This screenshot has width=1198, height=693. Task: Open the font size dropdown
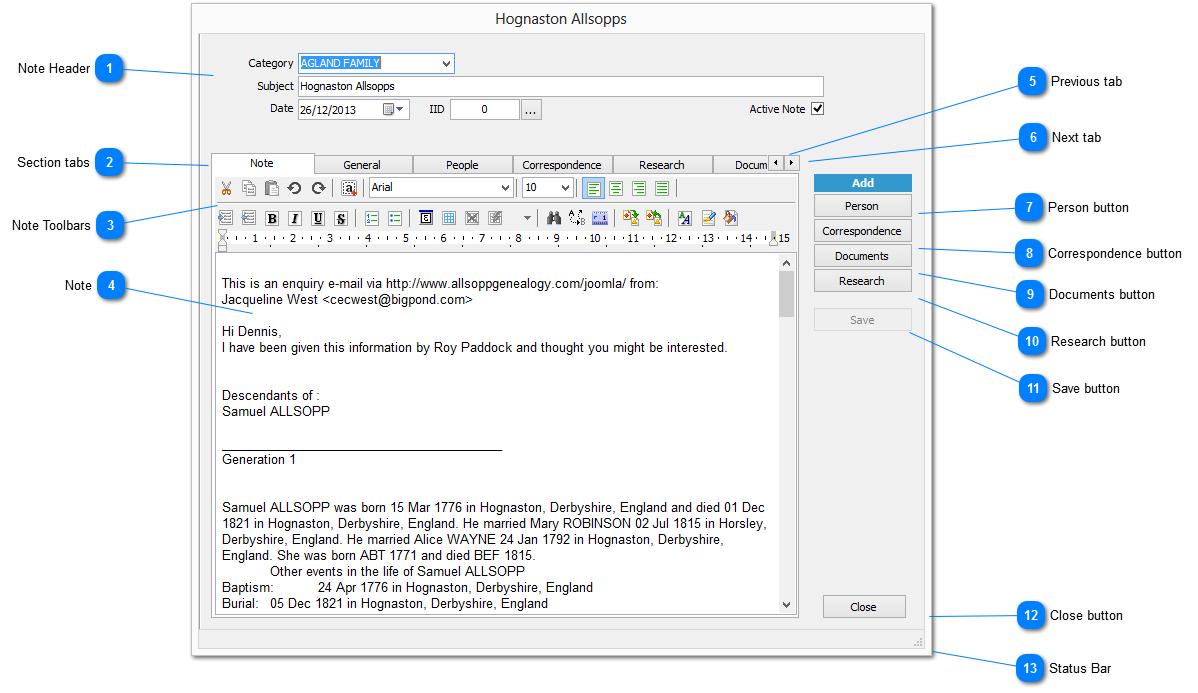click(x=566, y=188)
